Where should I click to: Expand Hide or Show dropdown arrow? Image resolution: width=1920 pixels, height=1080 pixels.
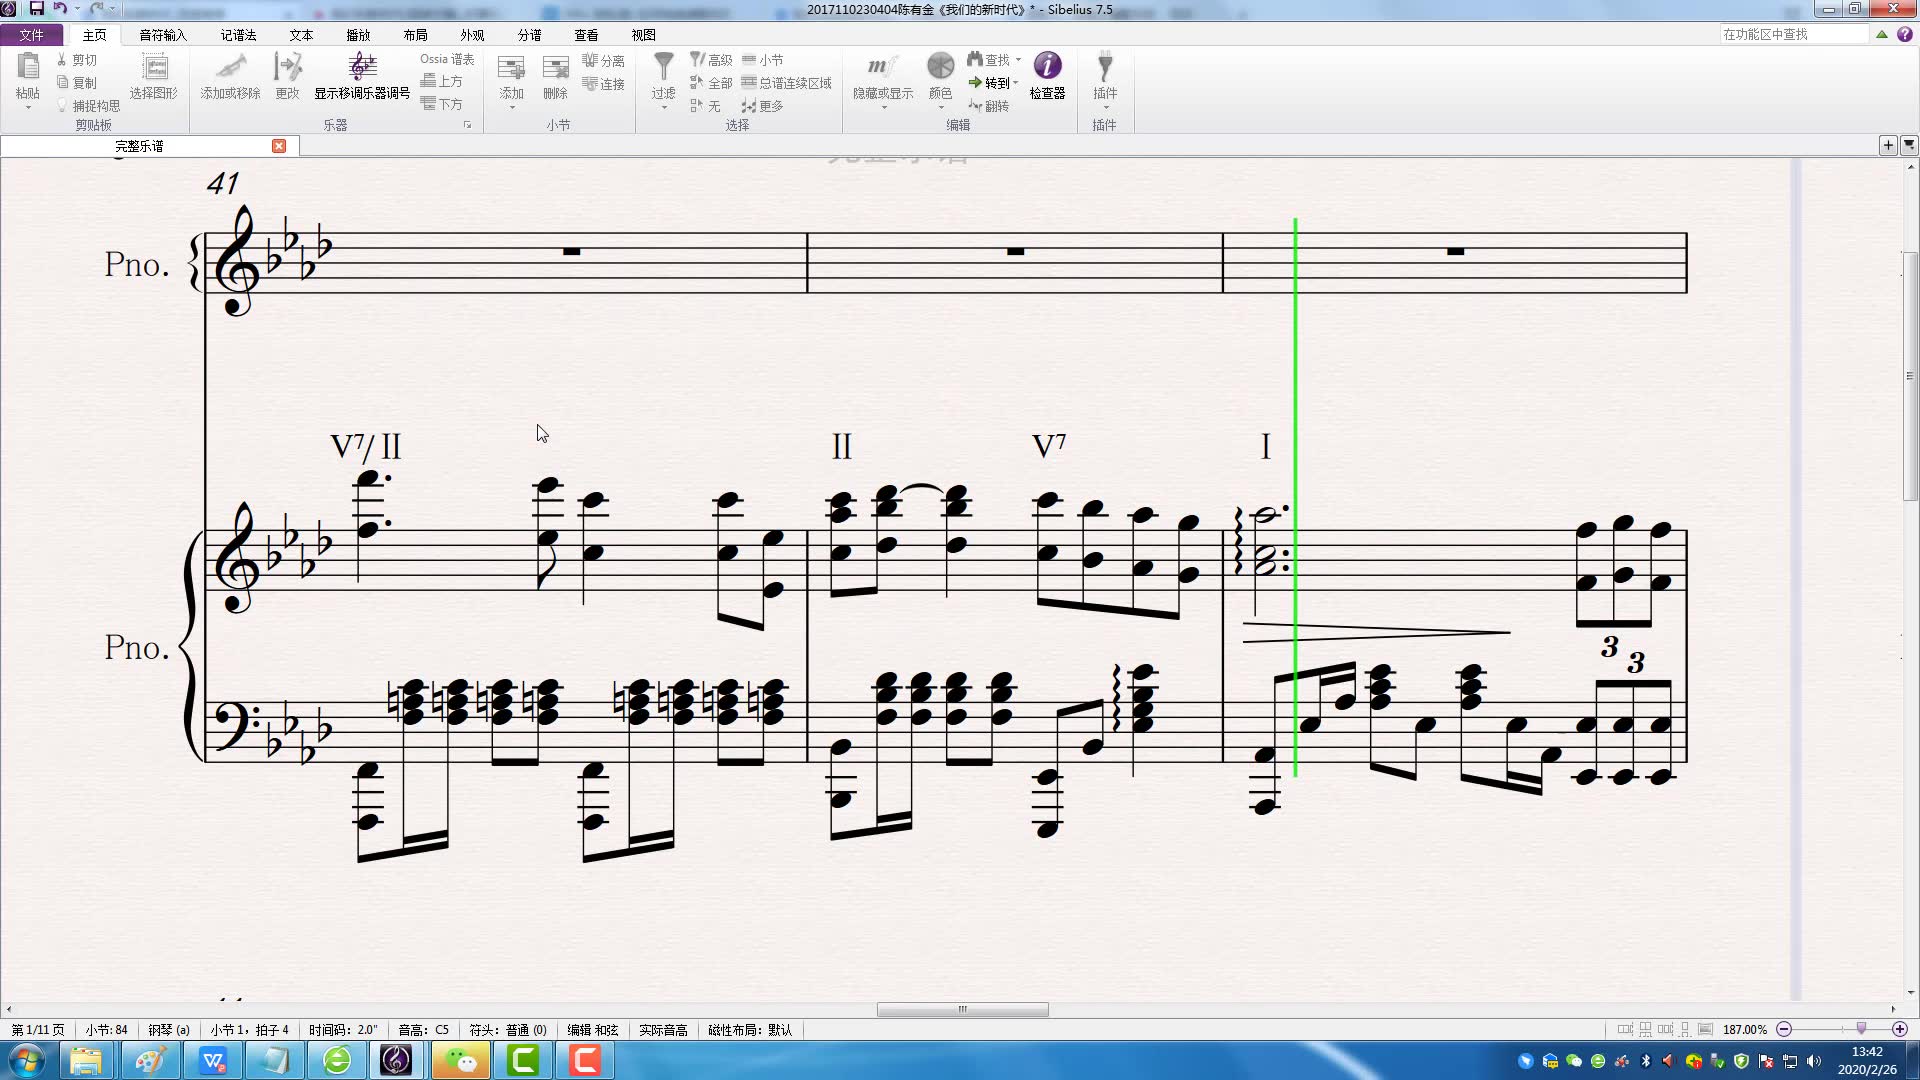[x=883, y=107]
